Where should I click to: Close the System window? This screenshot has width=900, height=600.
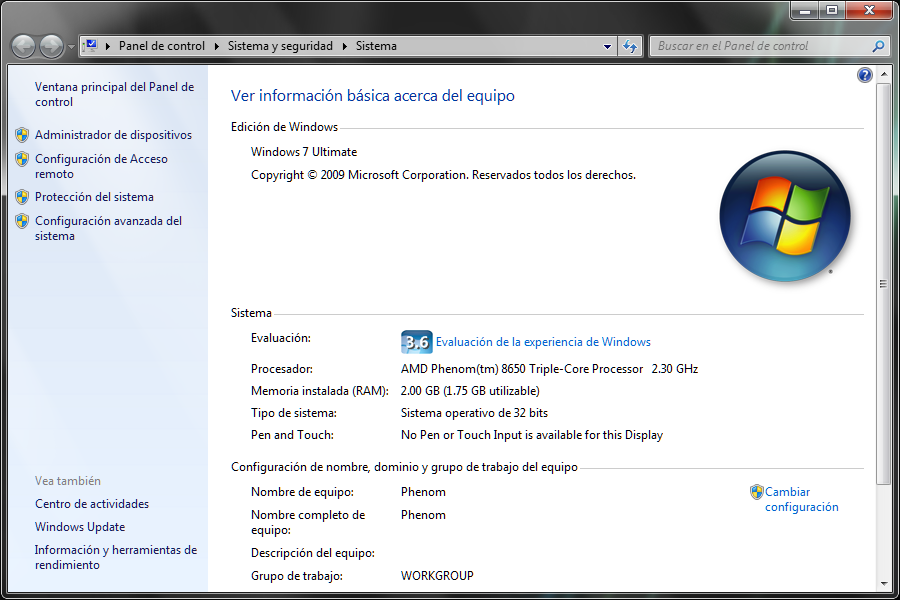point(869,10)
